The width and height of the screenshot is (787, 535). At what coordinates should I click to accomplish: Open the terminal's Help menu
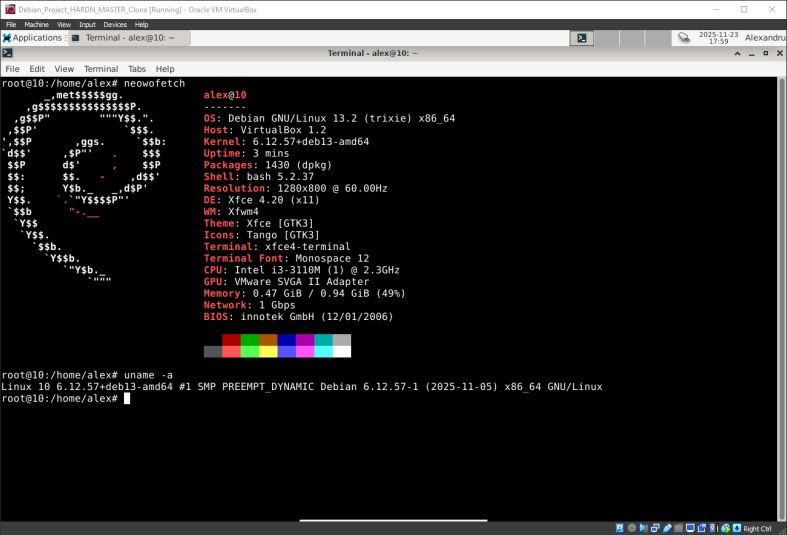pyautogui.click(x=165, y=69)
